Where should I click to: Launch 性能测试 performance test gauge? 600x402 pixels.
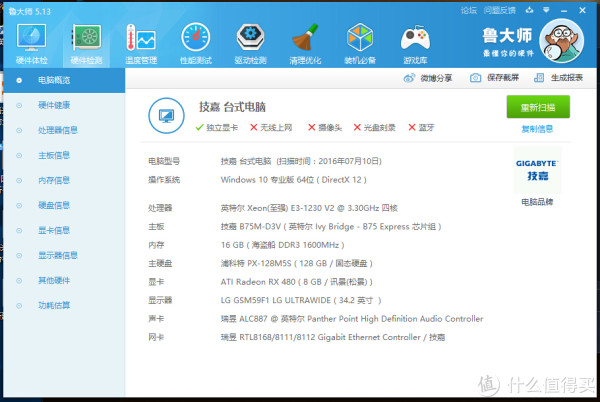tap(196, 44)
